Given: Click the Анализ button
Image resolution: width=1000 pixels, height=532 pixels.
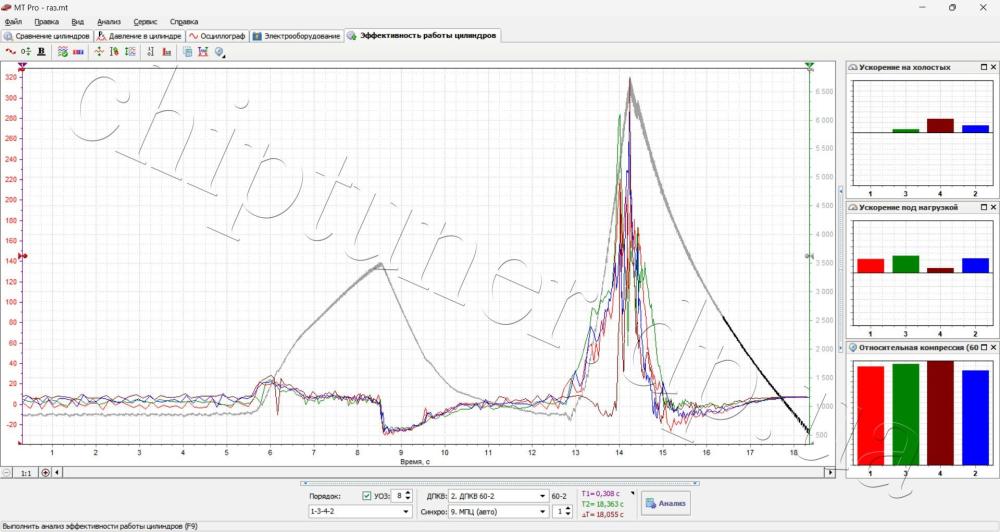Looking at the screenshot, I should (665, 503).
